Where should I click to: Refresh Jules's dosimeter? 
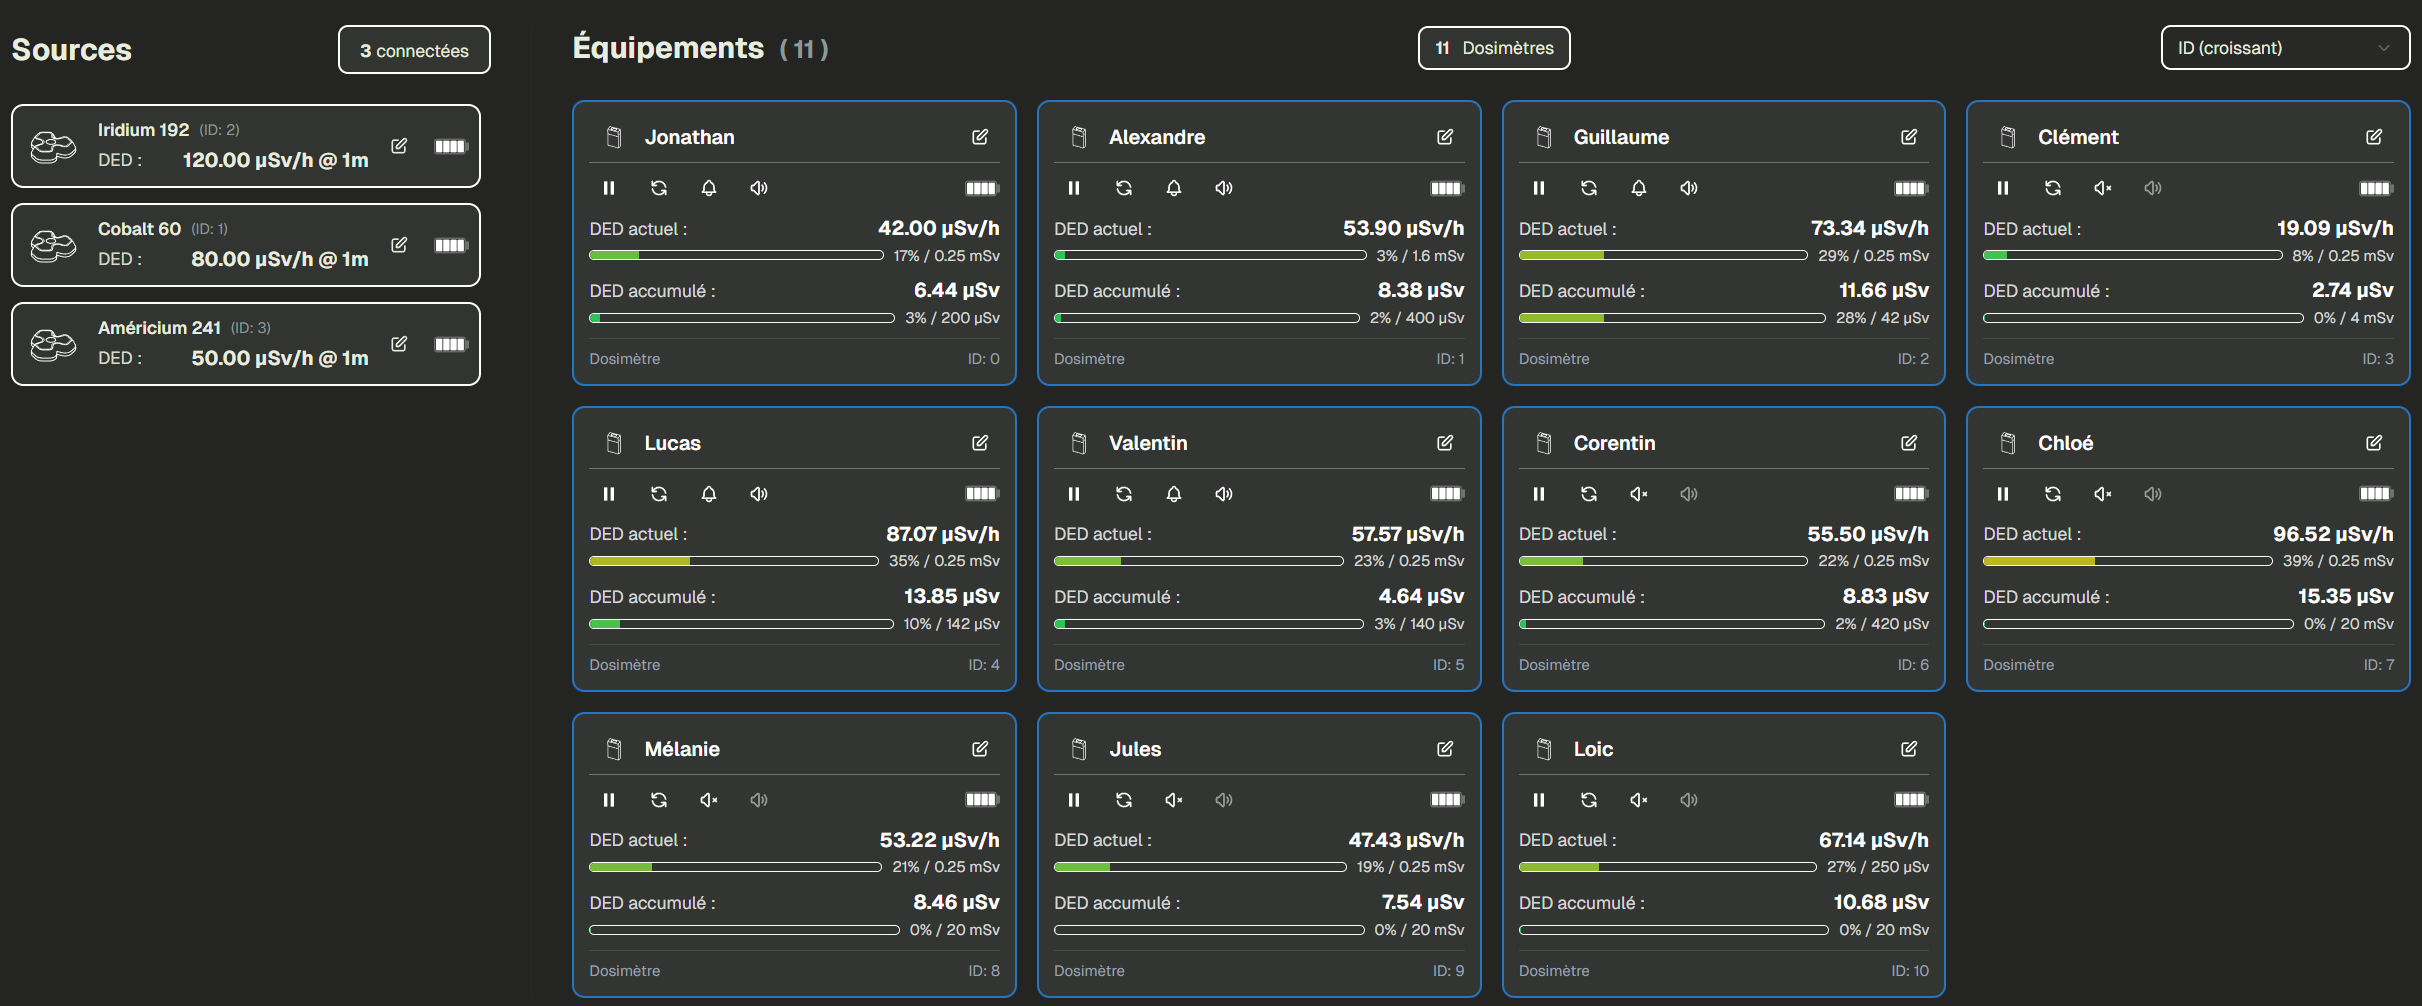pos(1124,800)
